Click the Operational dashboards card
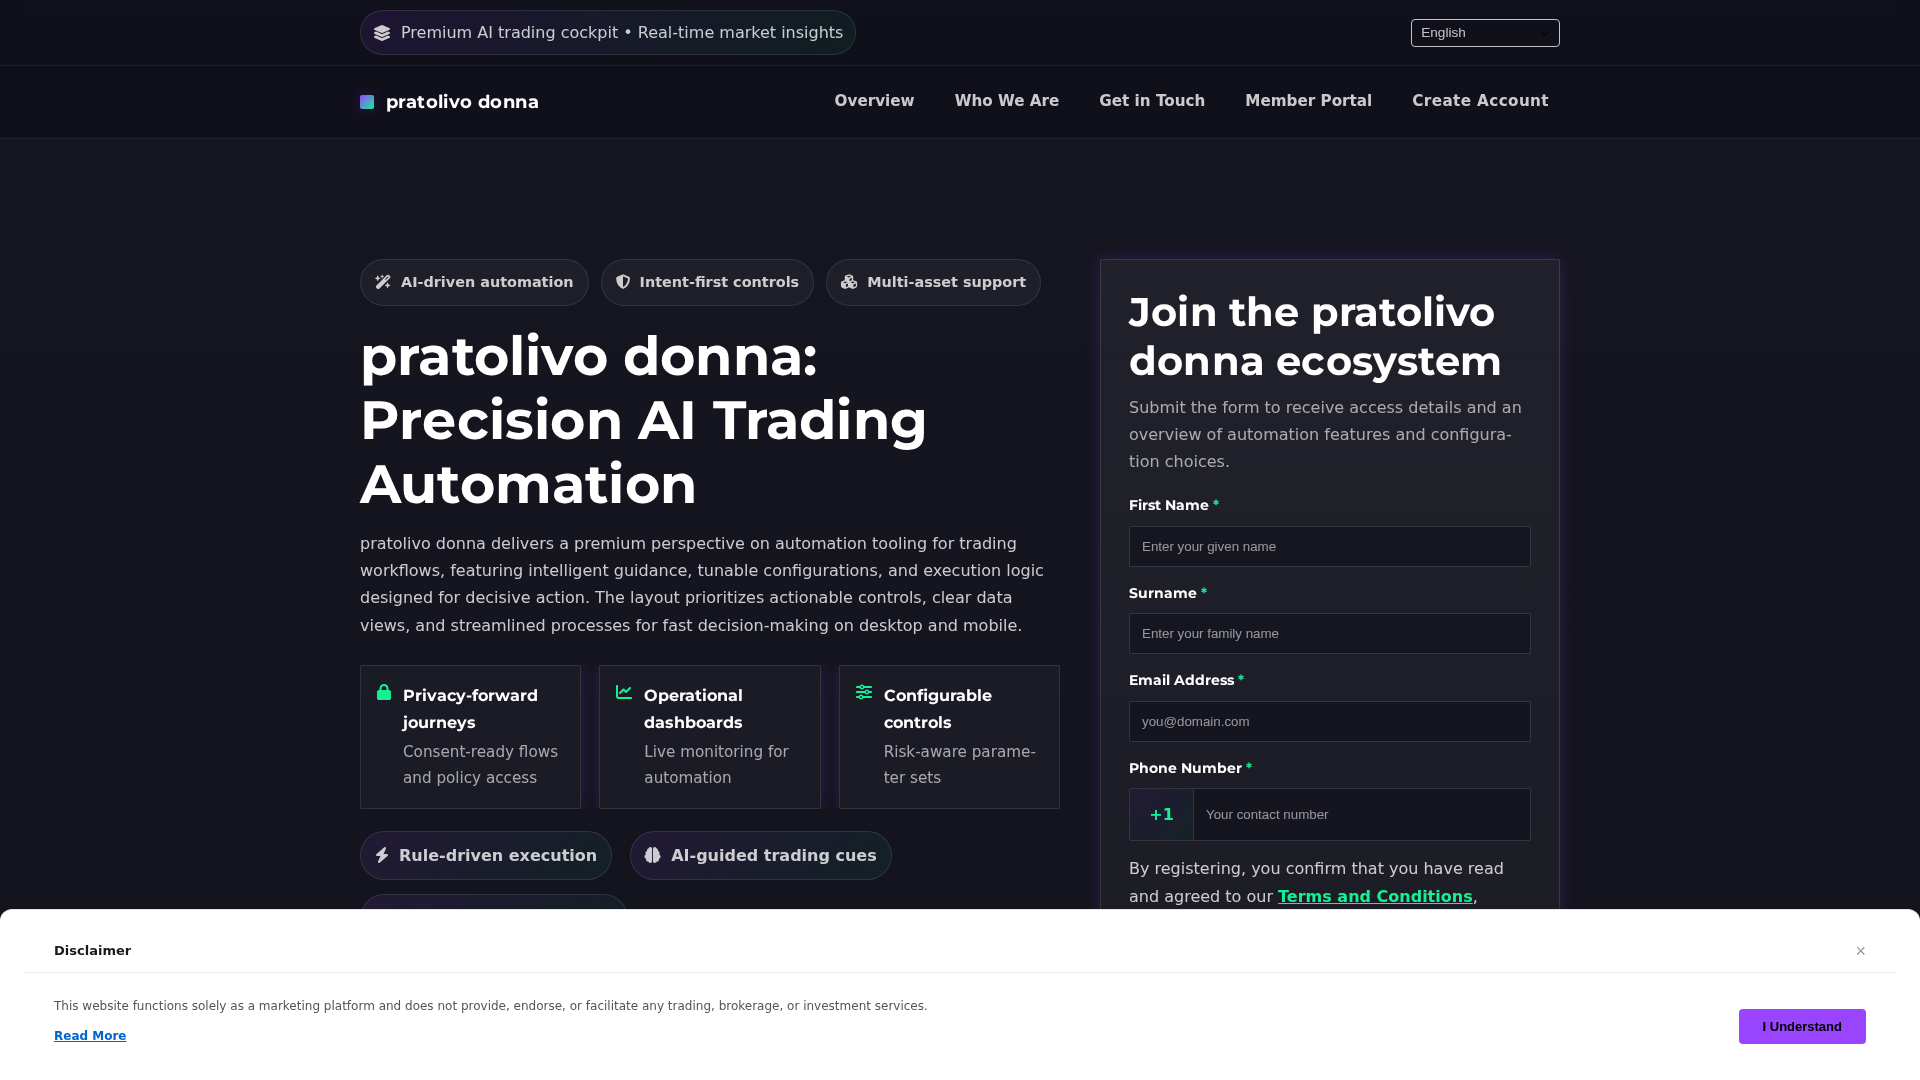This screenshot has height=1080, width=1920. [710, 737]
